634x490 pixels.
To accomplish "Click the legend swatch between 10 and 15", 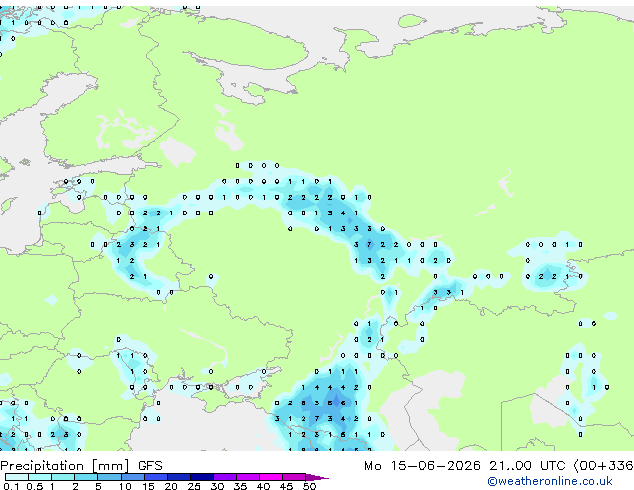I will (133, 477).
